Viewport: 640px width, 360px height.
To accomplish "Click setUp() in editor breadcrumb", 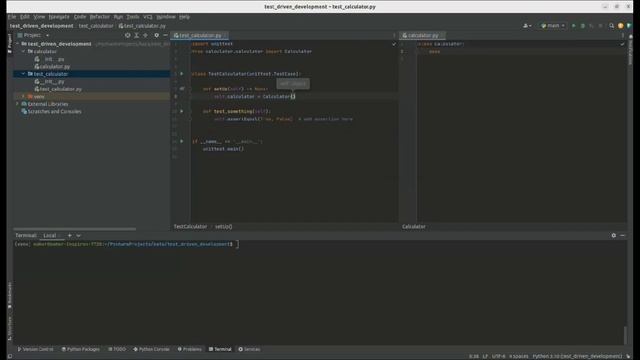I will point(223,227).
